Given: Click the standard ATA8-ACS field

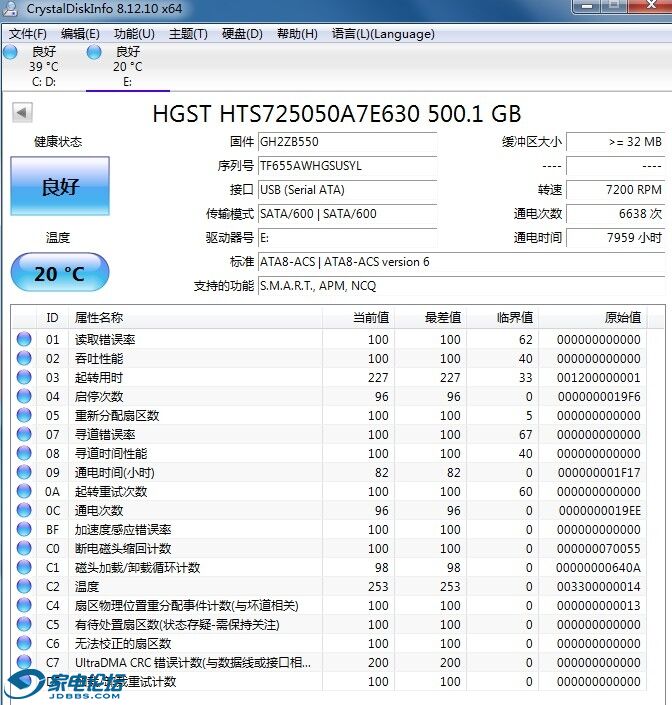Looking at the screenshot, I should [x=462, y=262].
